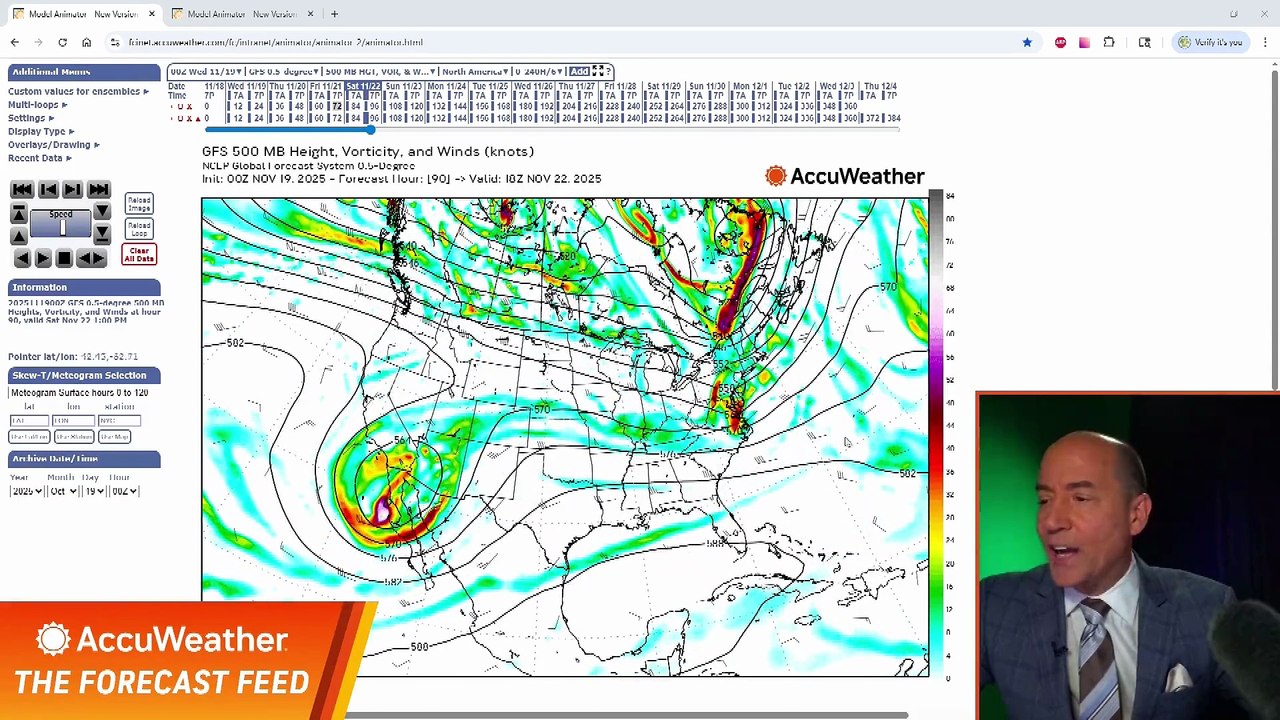Click the browser Home icon
The width and height of the screenshot is (1280, 720).
click(87, 42)
